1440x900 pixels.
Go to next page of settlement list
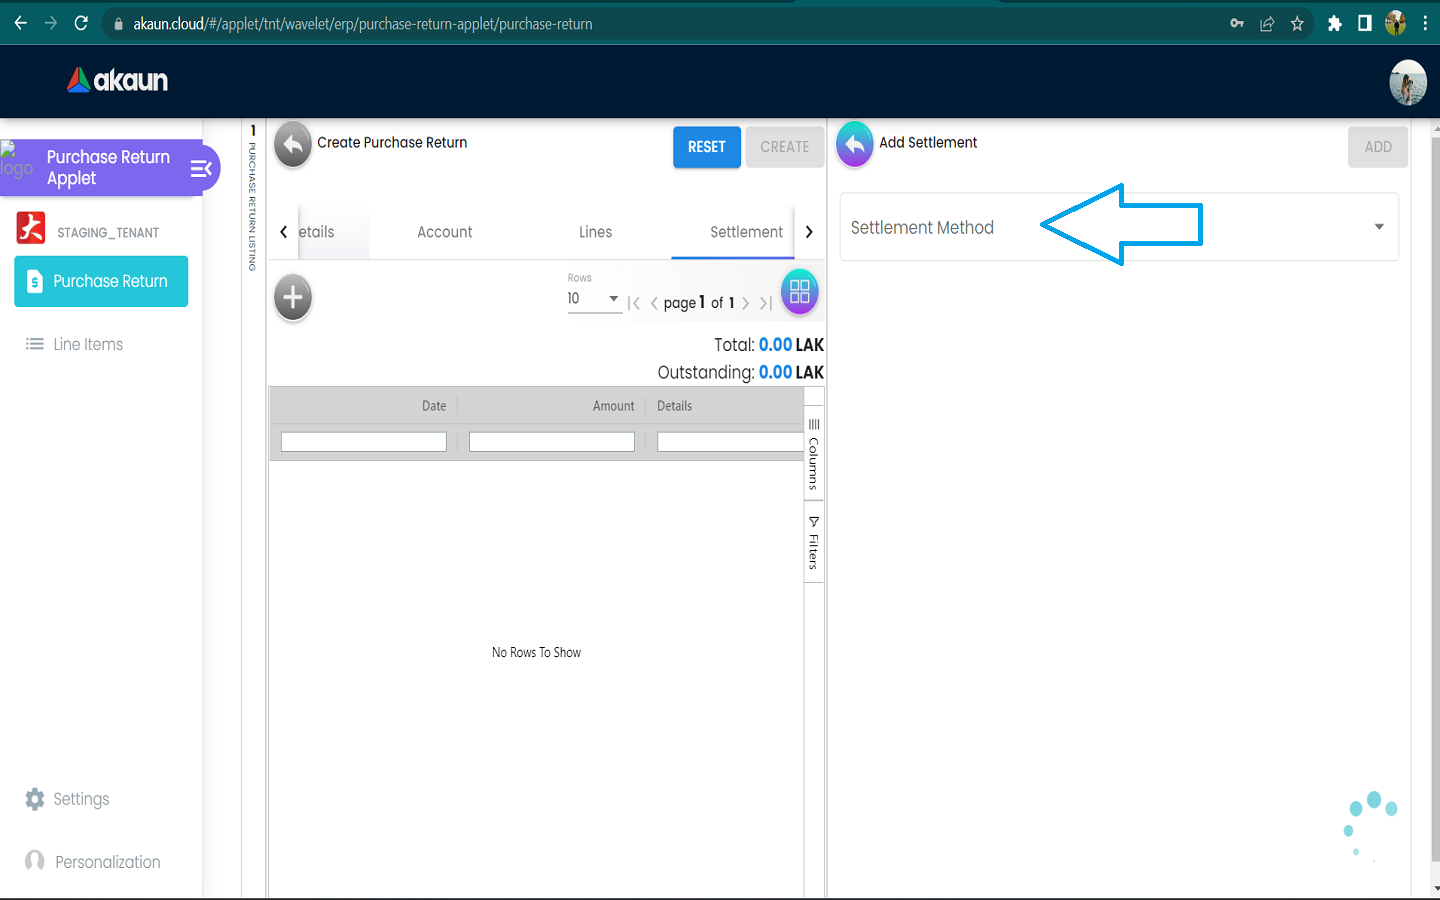coord(746,303)
